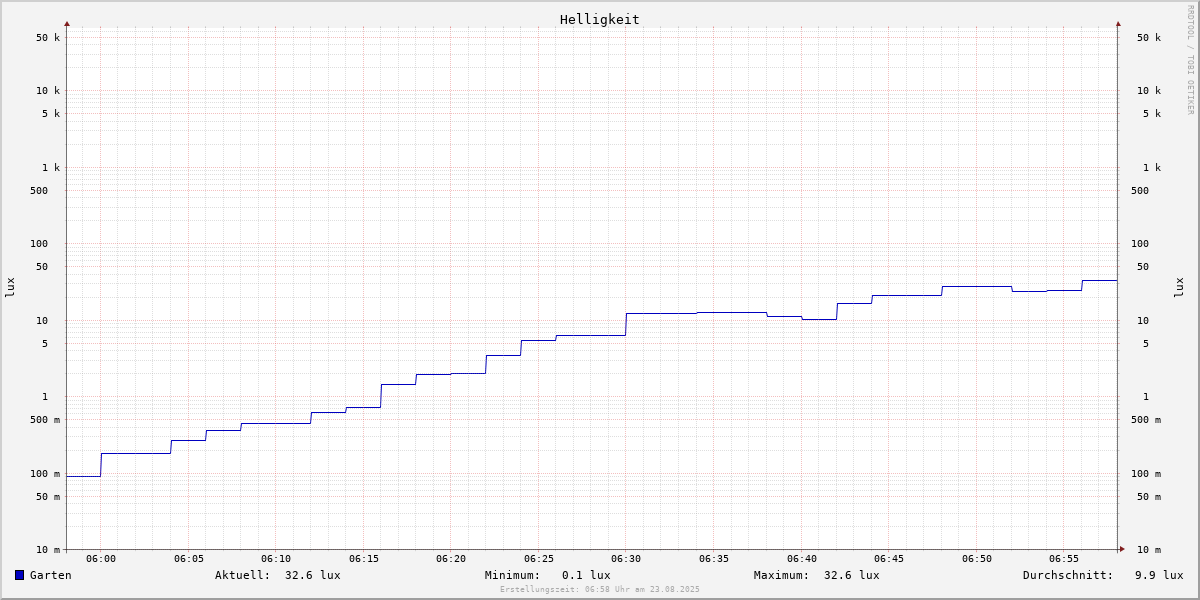Click the "10 m" label on right axis

pyautogui.click(x=1149, y=549)
